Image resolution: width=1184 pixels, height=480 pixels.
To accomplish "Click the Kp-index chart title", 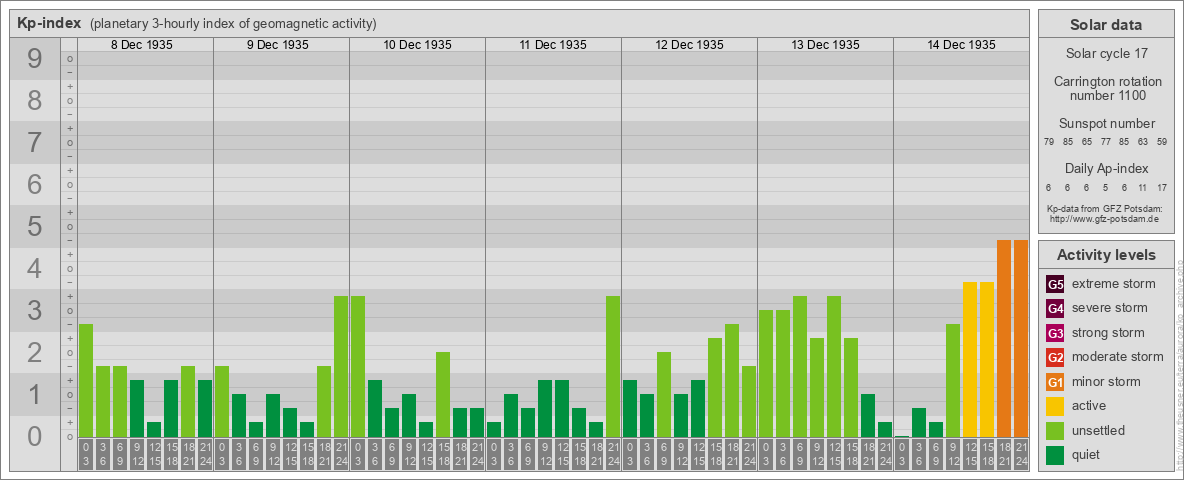I will [x=49, y=23].
